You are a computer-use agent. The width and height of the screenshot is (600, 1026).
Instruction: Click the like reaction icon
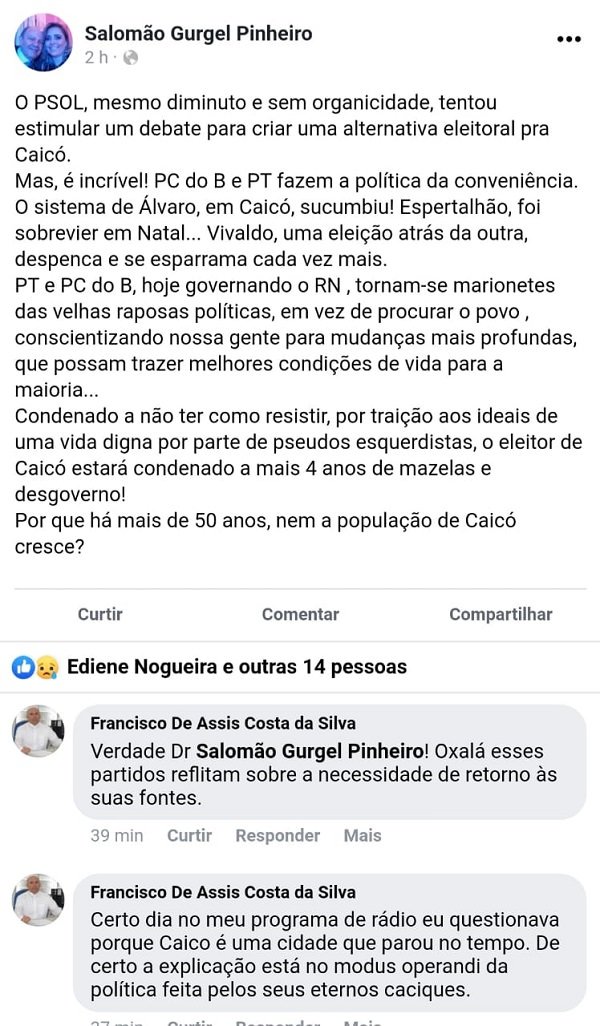[23, 667]
